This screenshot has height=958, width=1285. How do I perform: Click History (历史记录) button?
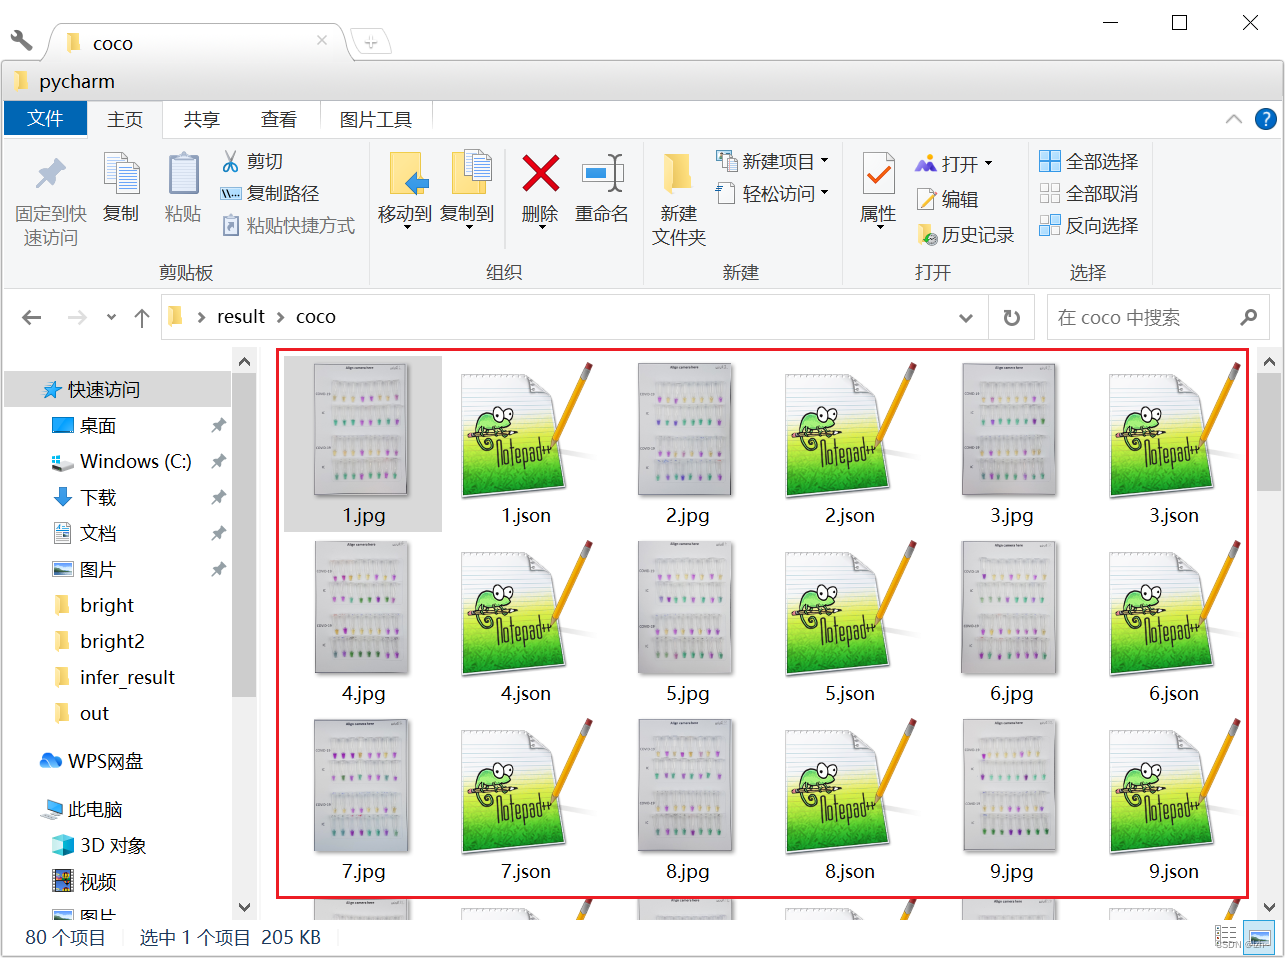point(965,235)
